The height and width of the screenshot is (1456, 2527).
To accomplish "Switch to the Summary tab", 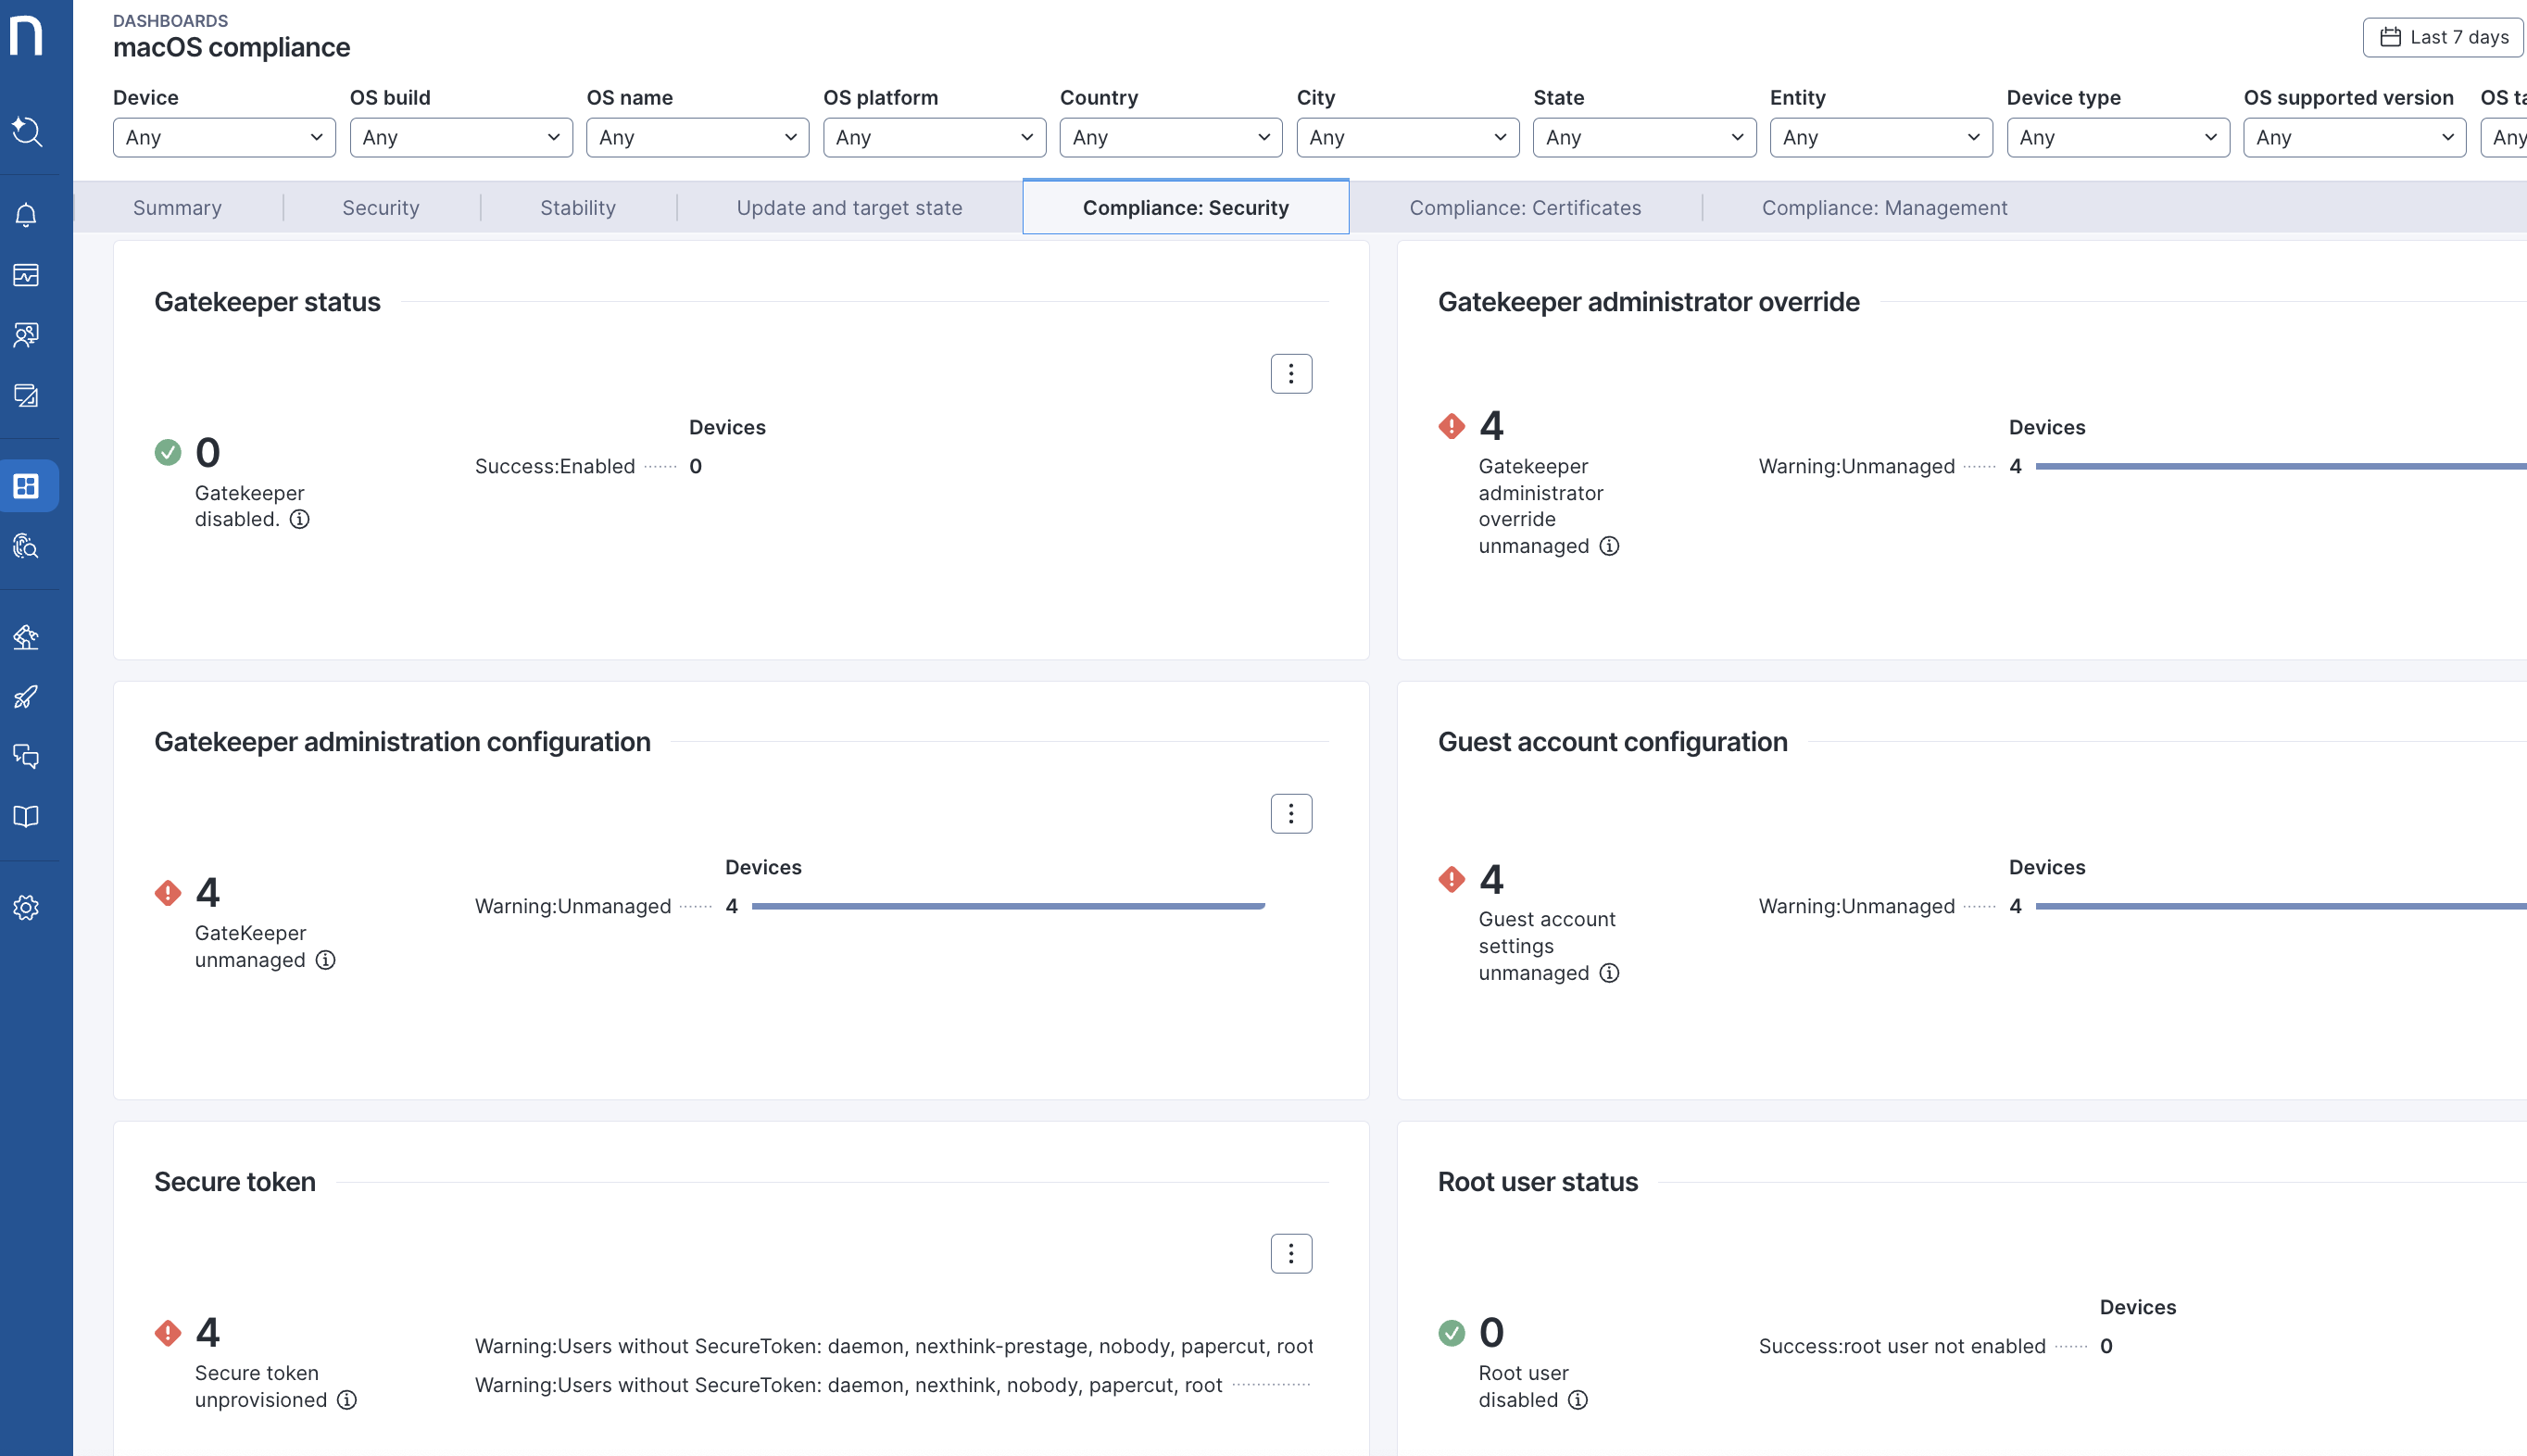I will pos(177,208).
